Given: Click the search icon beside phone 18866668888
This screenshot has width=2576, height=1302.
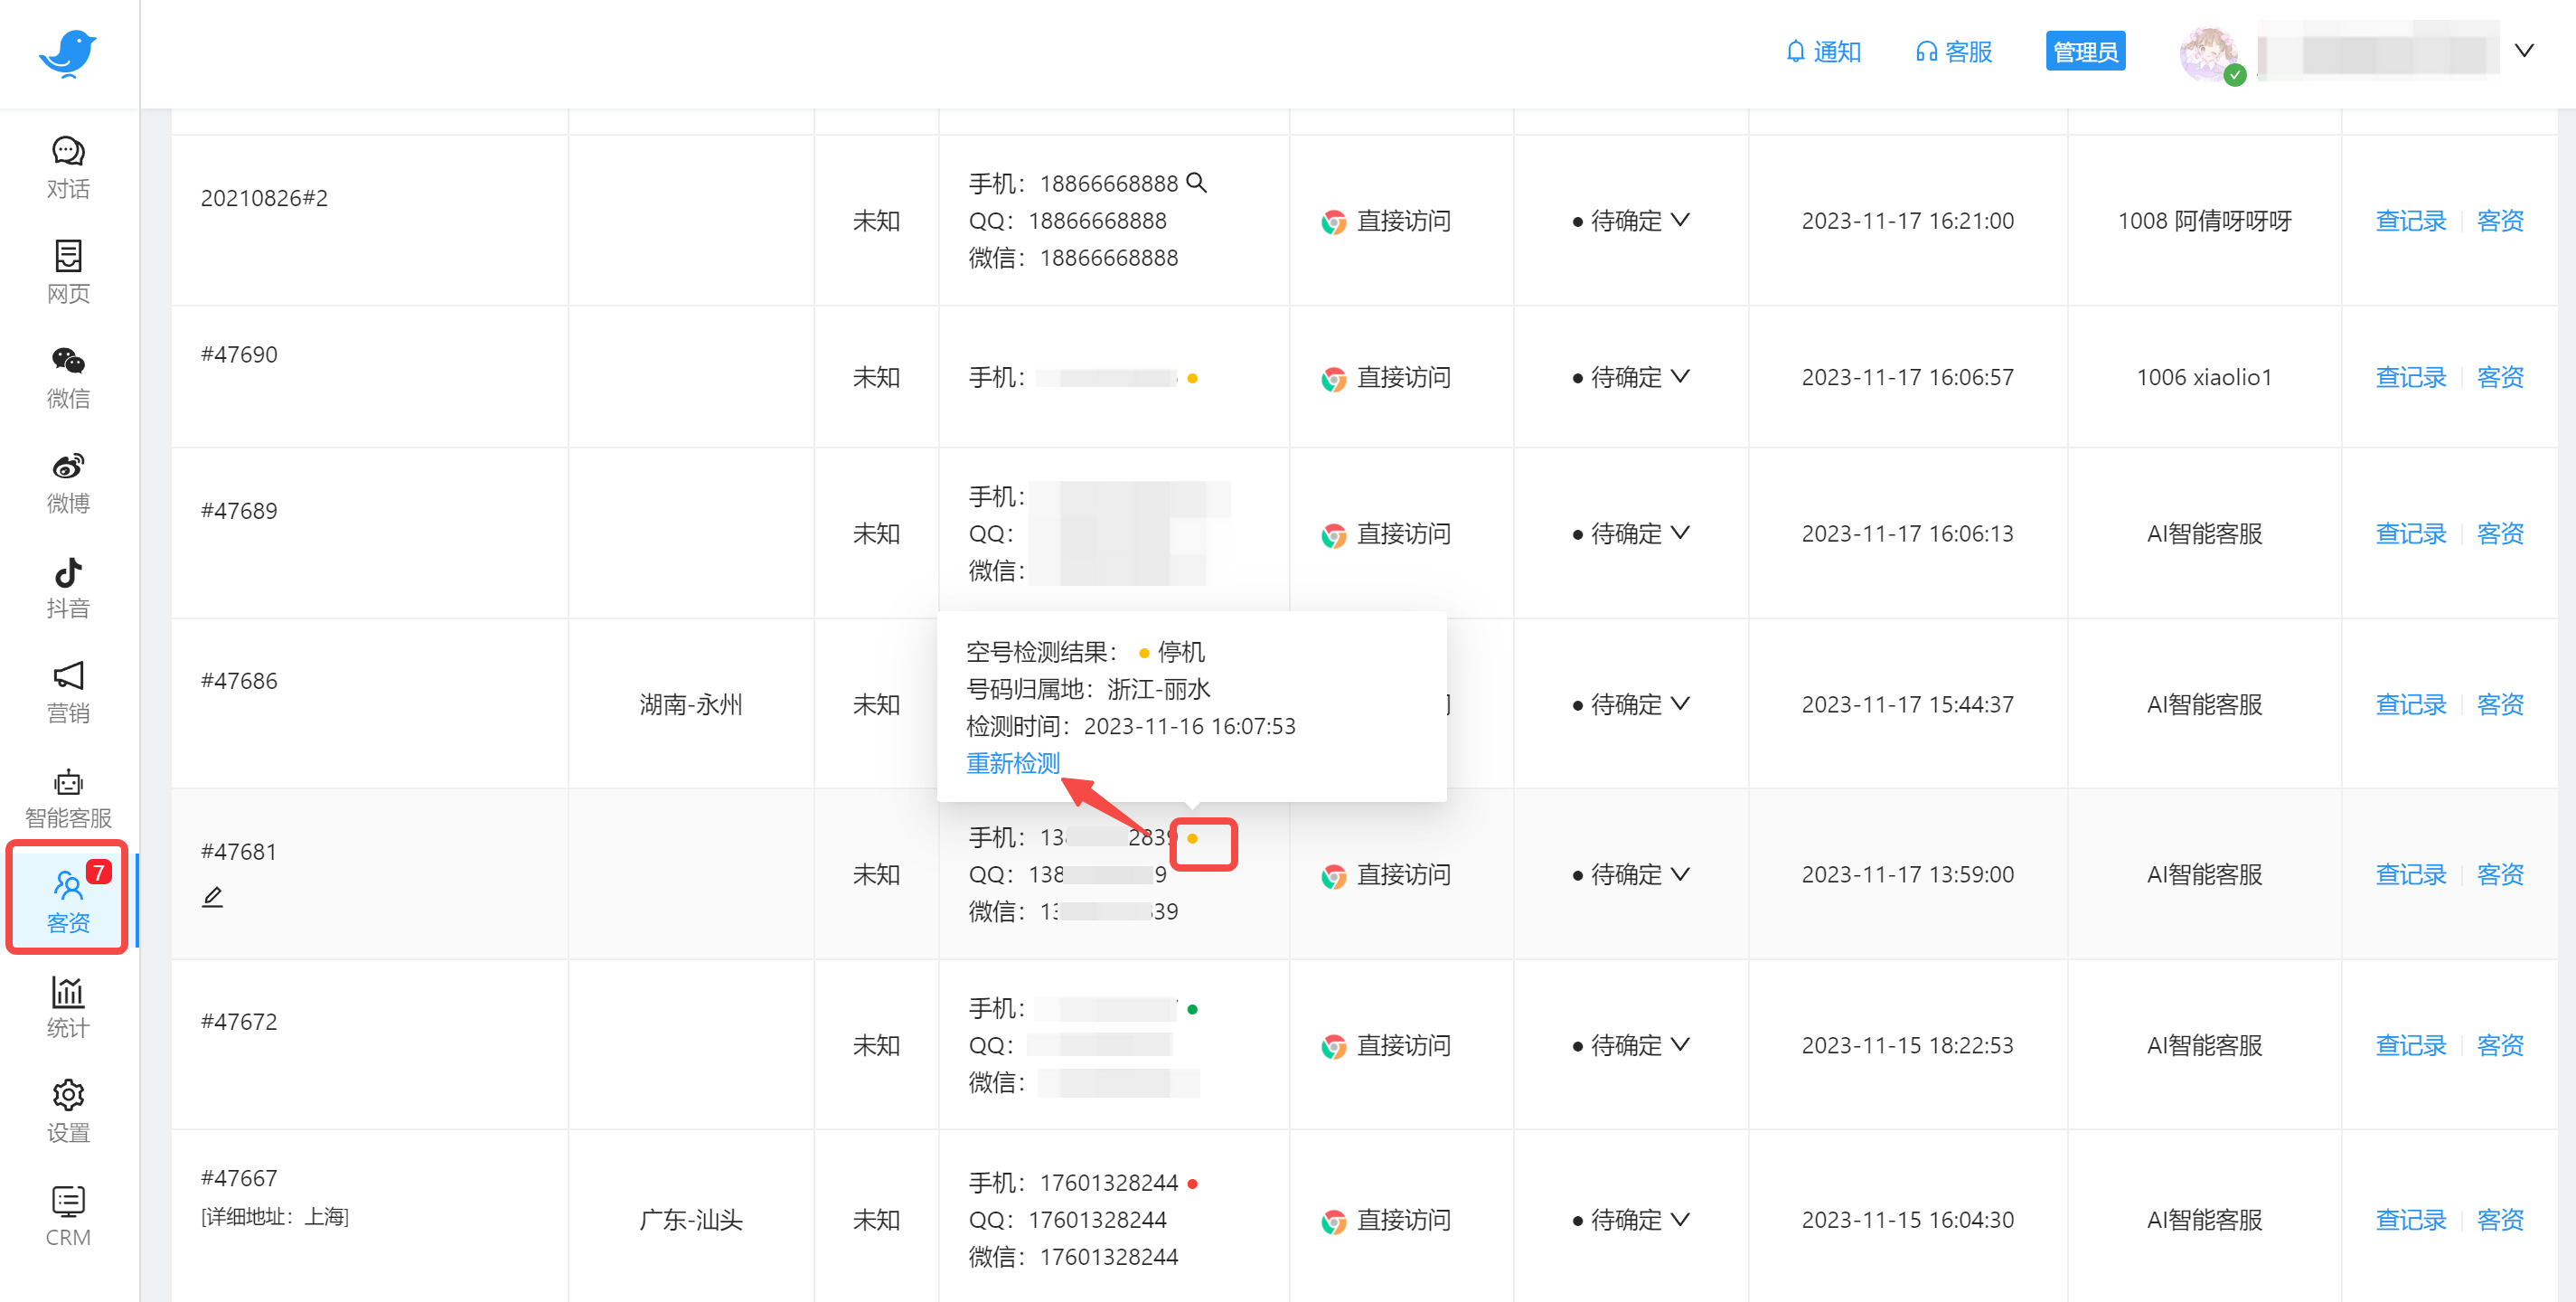Looking at the screenshot, I should click(x=1196, y=183).
